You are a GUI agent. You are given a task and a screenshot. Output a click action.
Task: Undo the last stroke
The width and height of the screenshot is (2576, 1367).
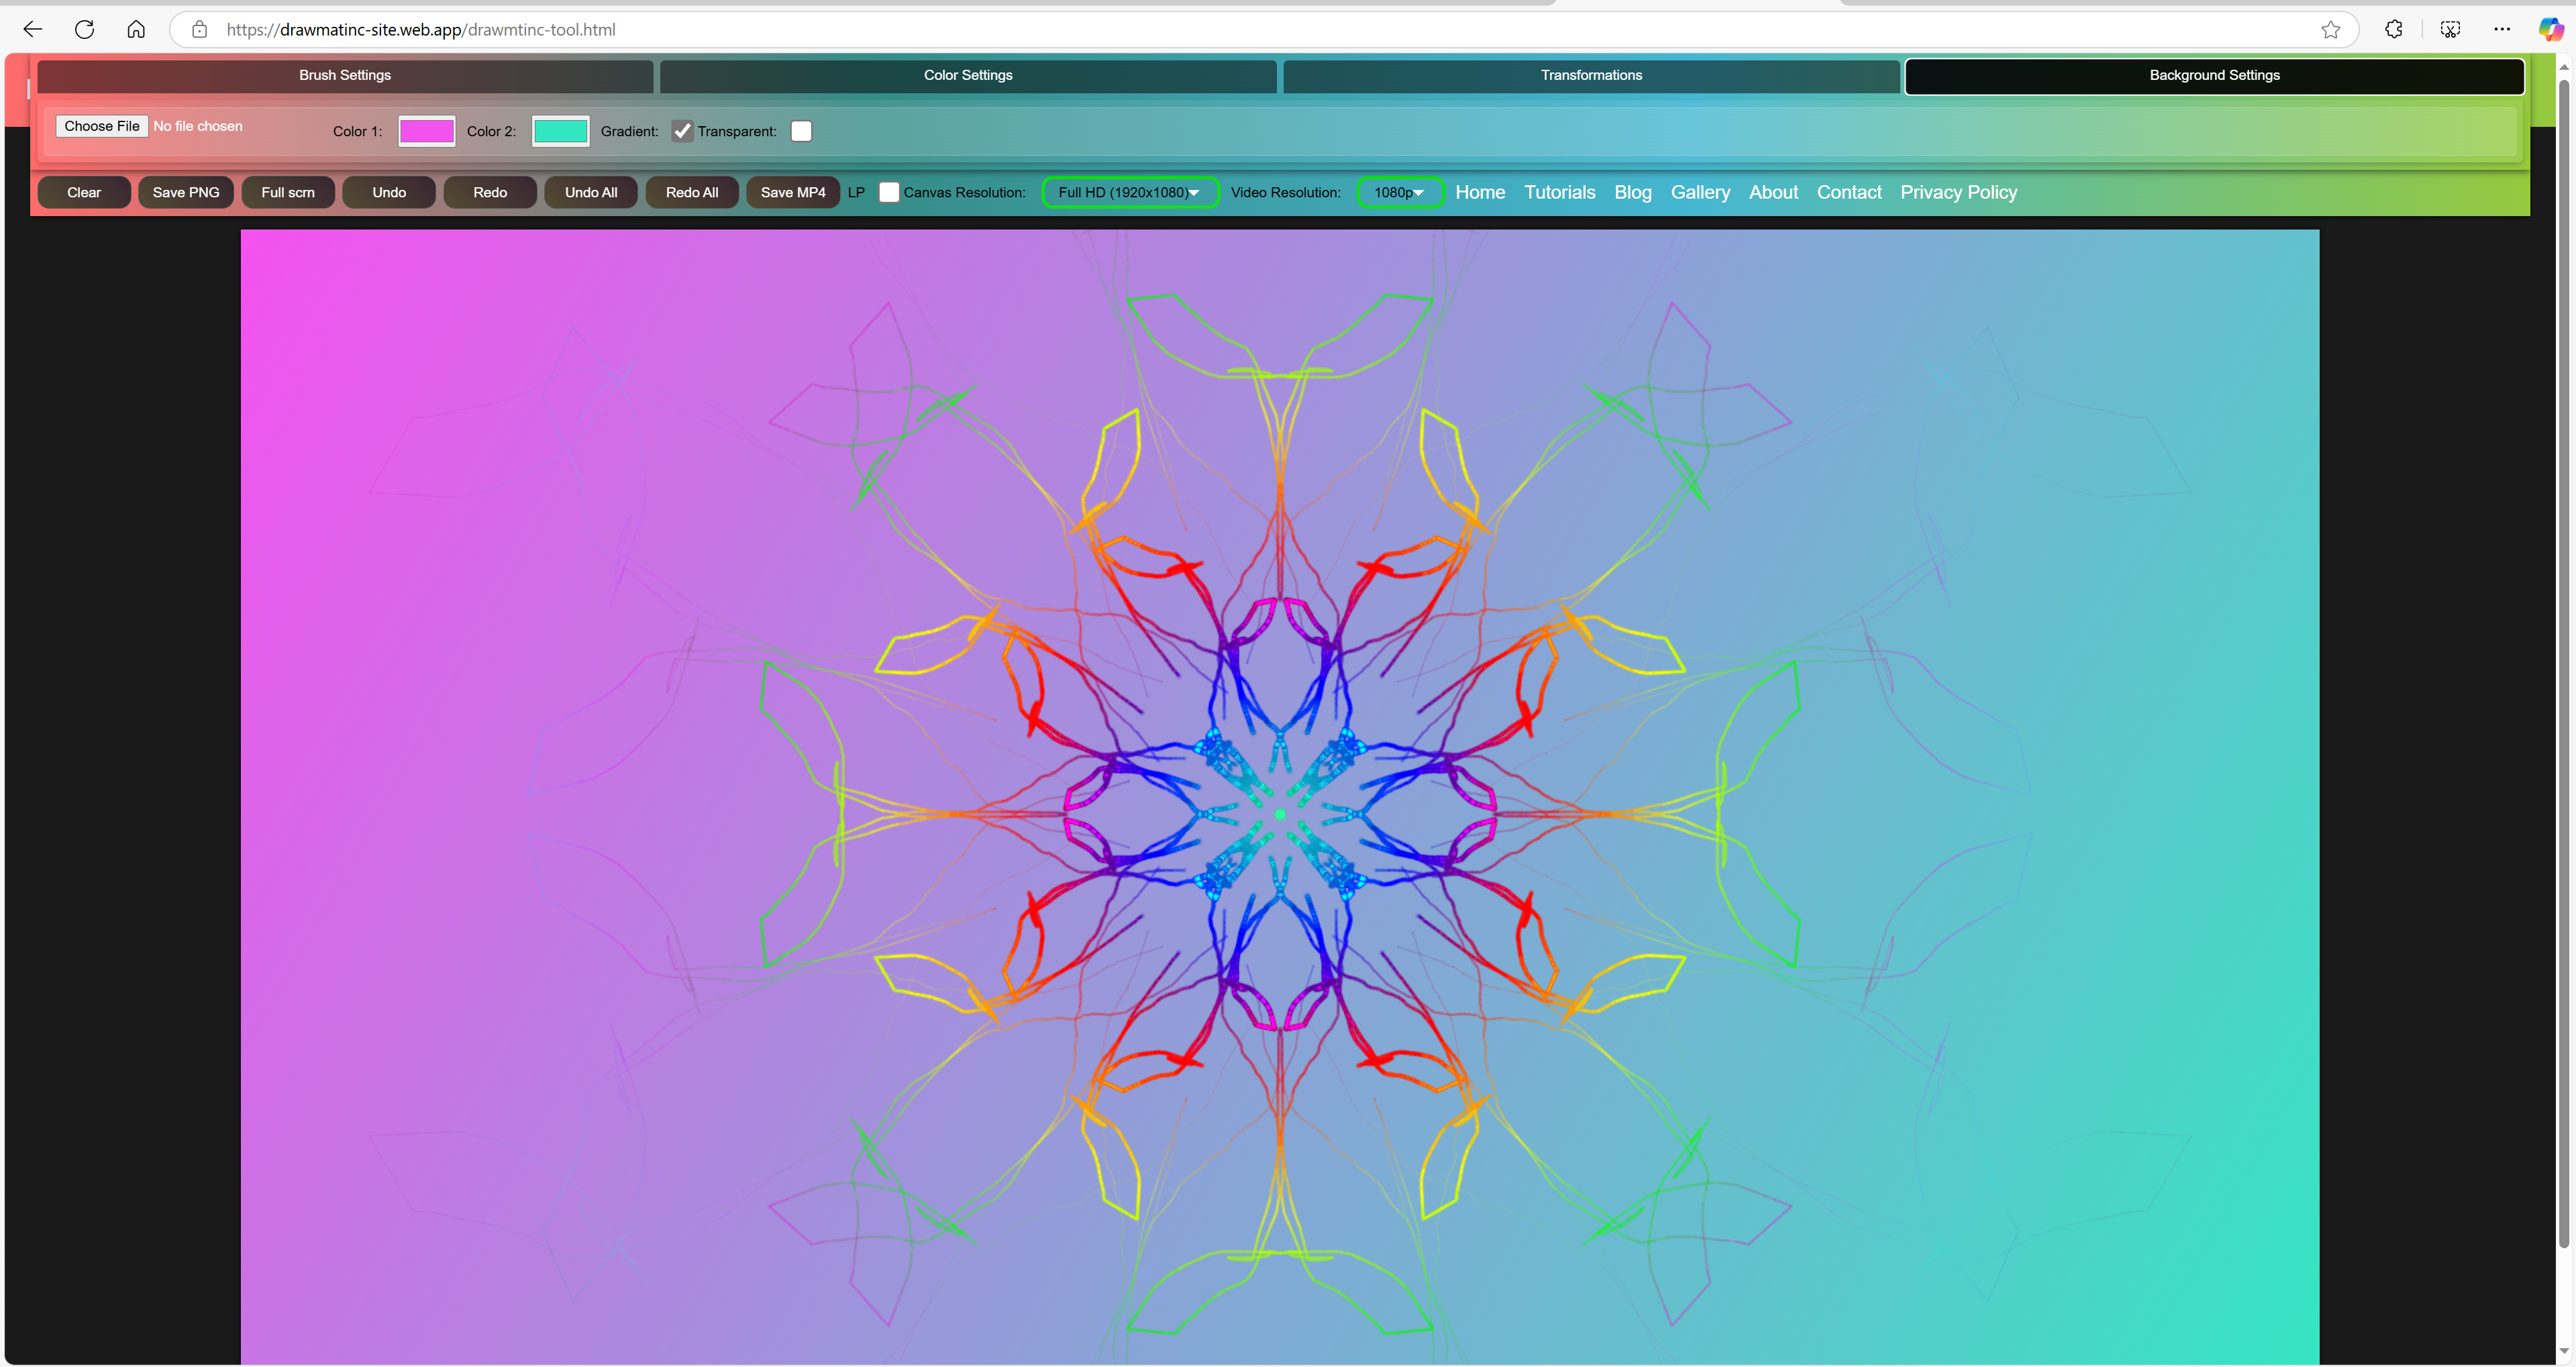389,192
